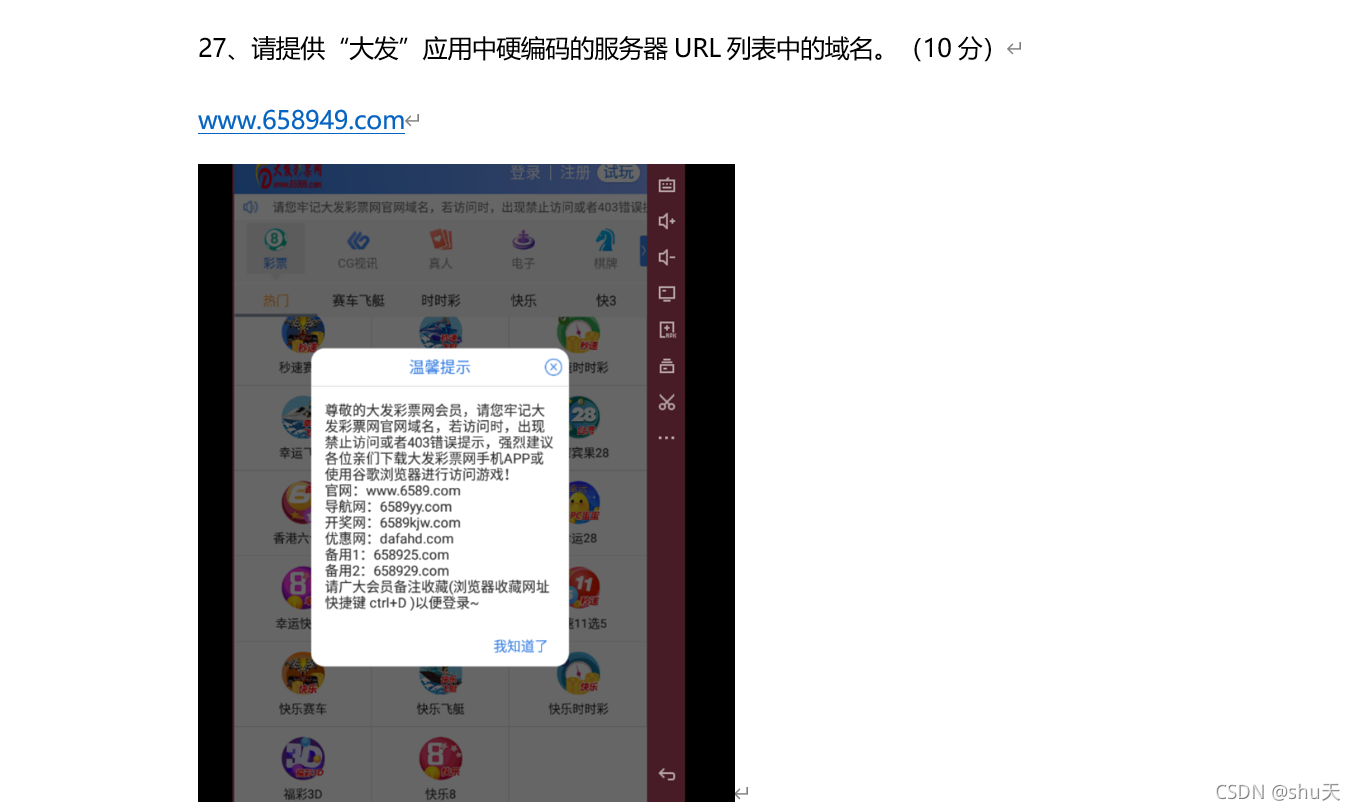Click the 我知道了 button in the dialog

pyautogui.click(x=521, y=646)
